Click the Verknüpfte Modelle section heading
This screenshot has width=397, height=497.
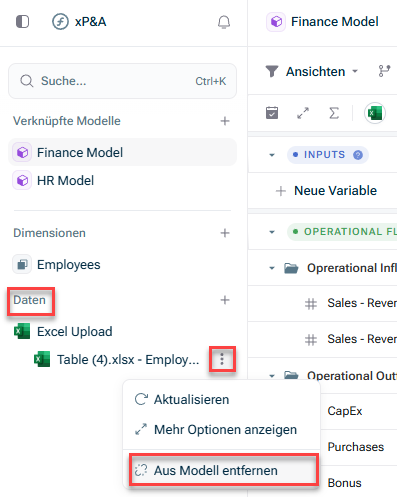tap(67, 121)
